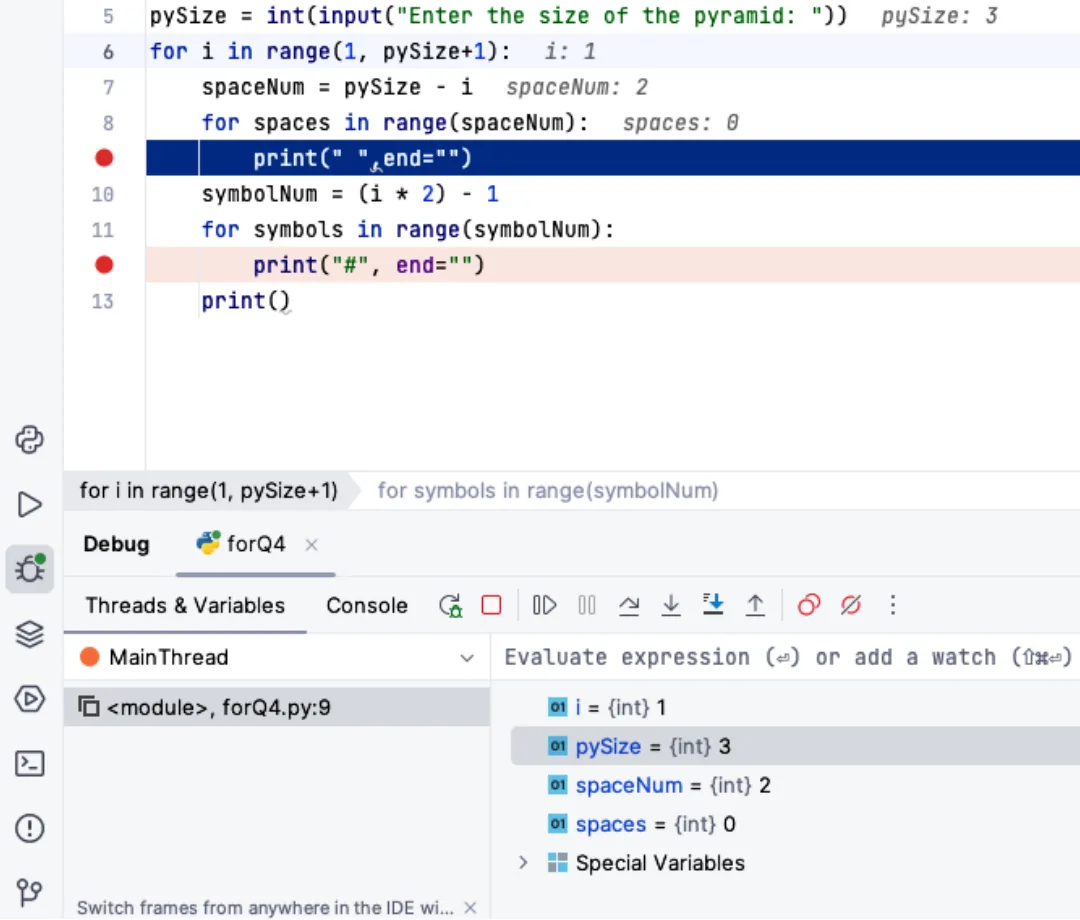
Task: Click gutter line number 13
Action: [103, 301]
